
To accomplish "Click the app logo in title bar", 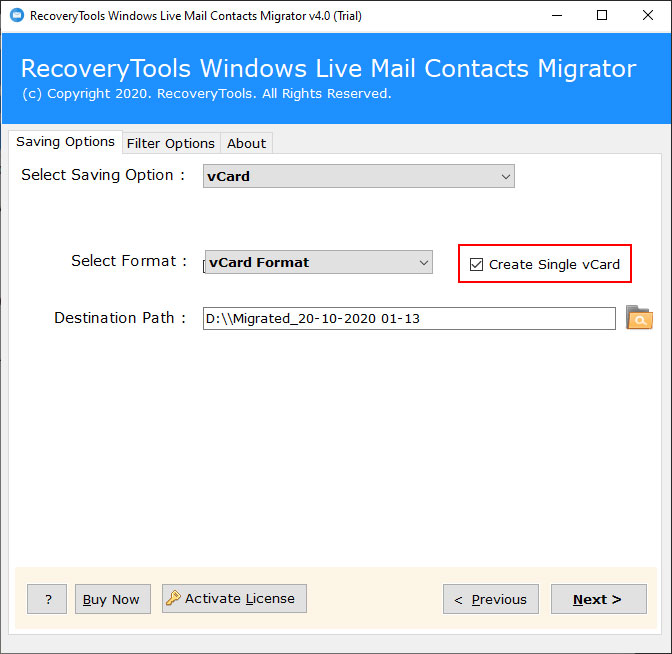I will pos(17,15).
